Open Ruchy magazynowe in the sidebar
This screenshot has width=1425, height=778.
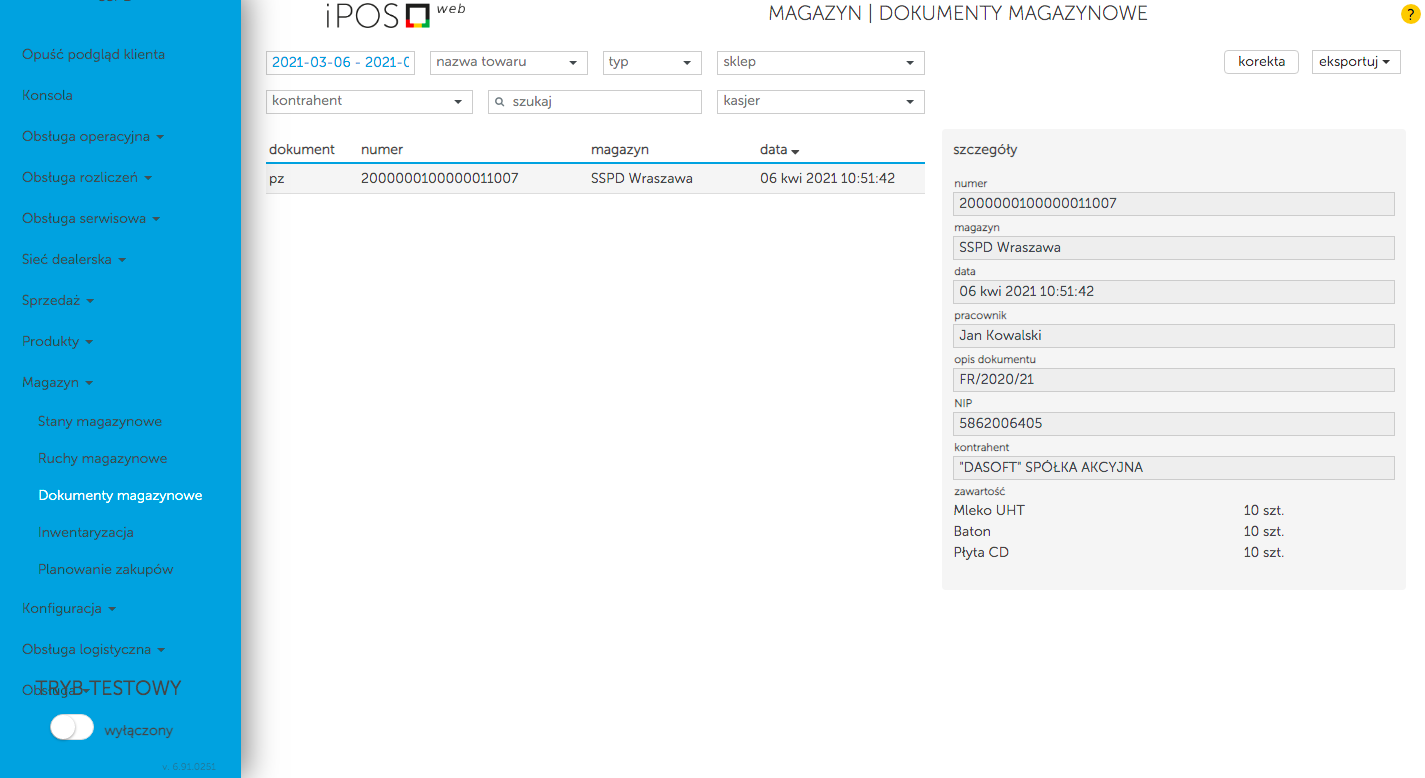click(x=103, y=458)
